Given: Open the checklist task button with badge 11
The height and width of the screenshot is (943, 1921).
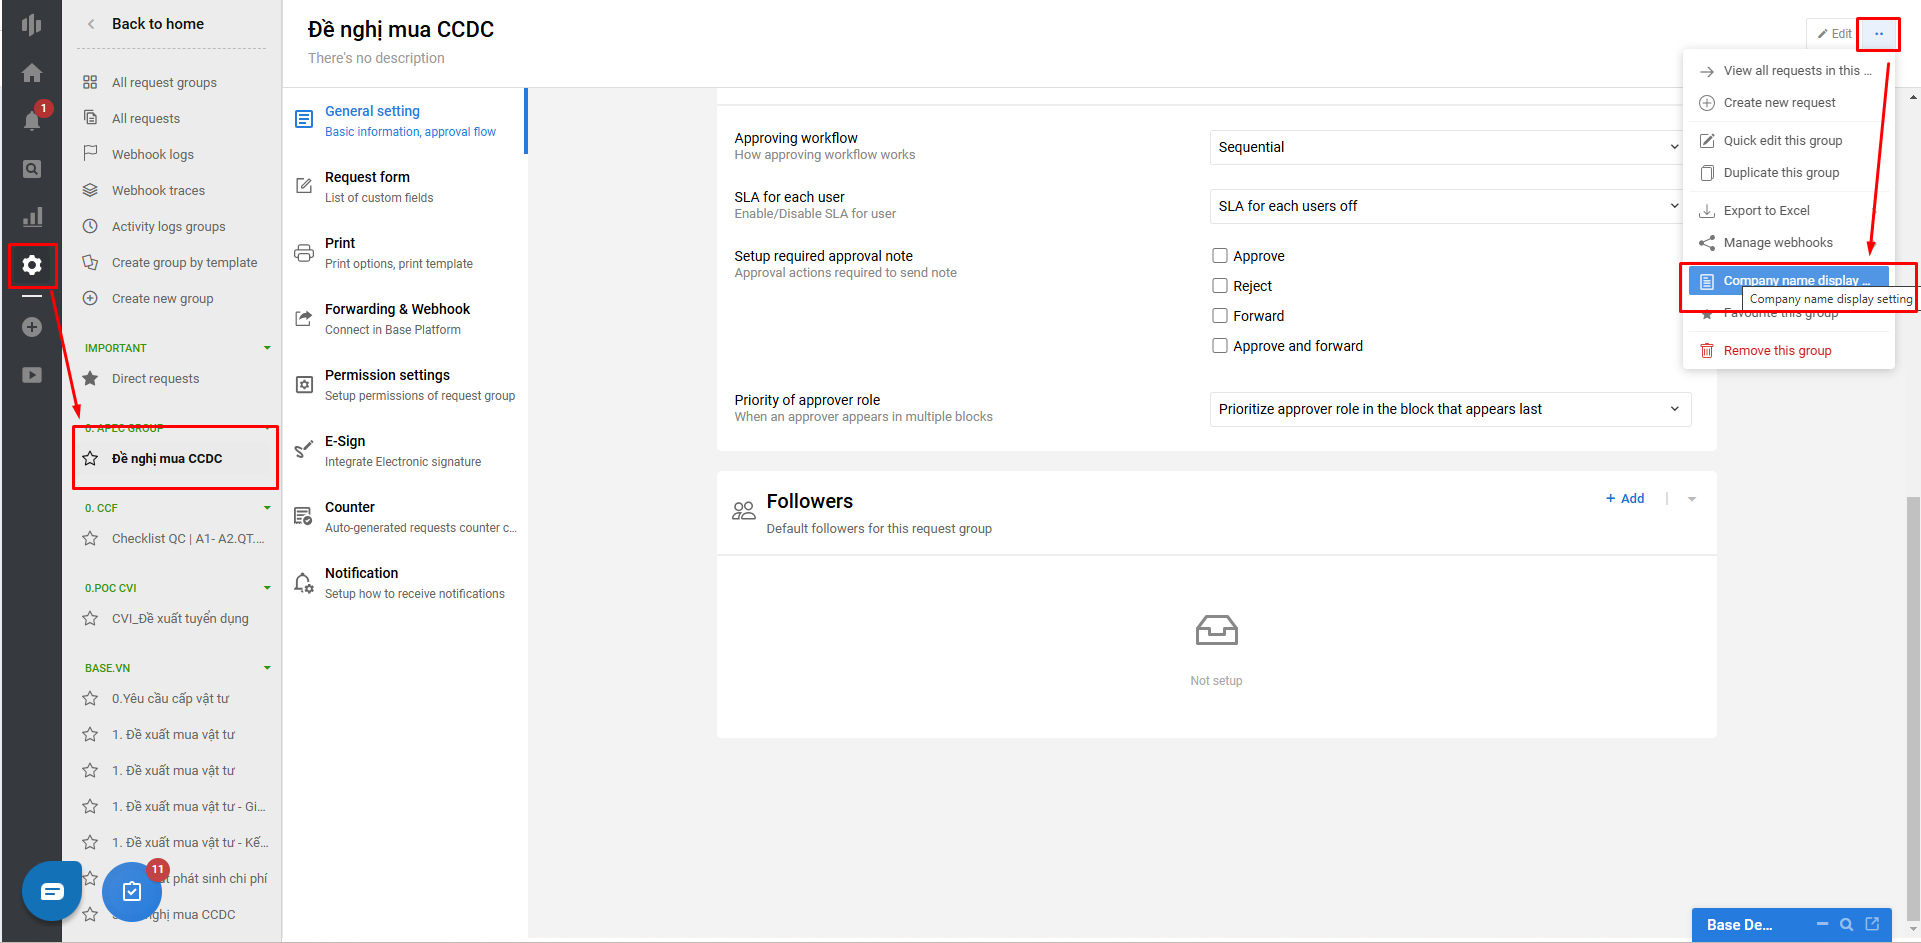Looking at the screenshot, I should click(132, 891).
